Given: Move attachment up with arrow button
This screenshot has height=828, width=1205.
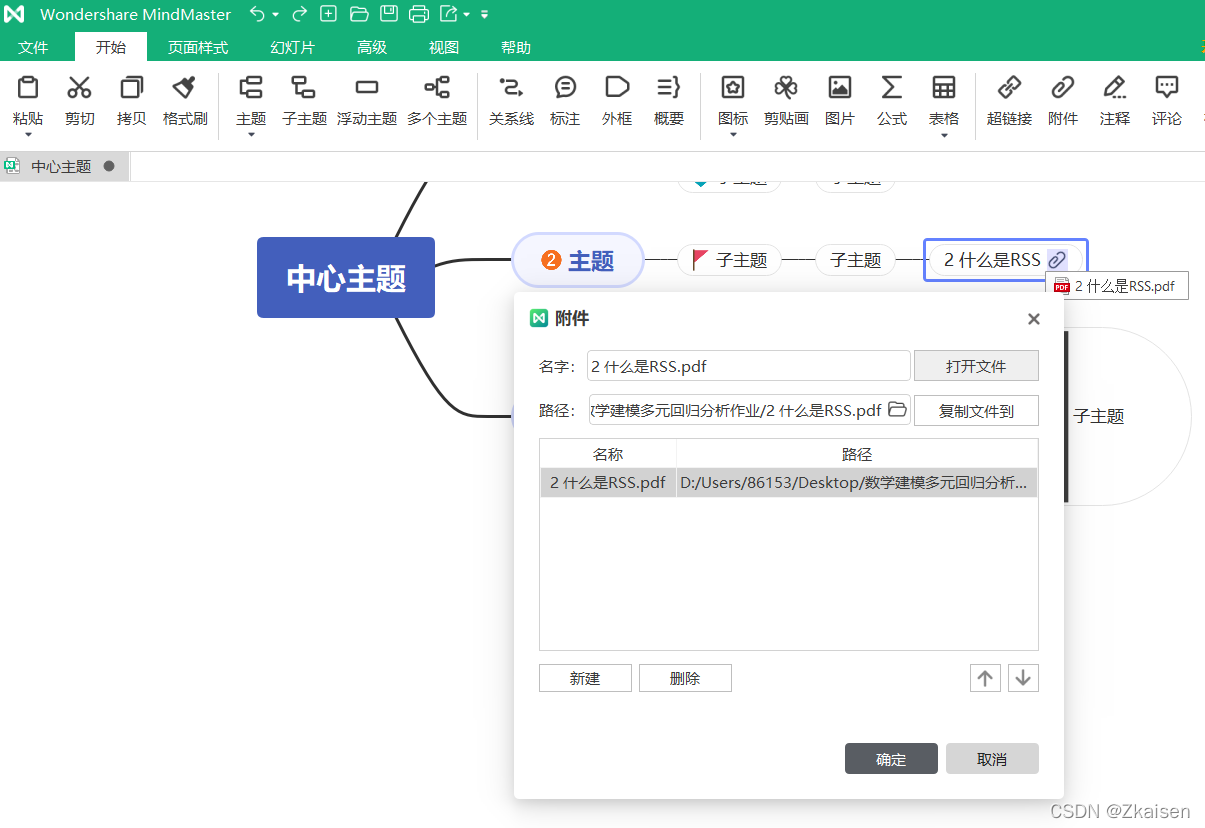Looking at the screenshot, I should pyautogui.click(x=985, y=678).
